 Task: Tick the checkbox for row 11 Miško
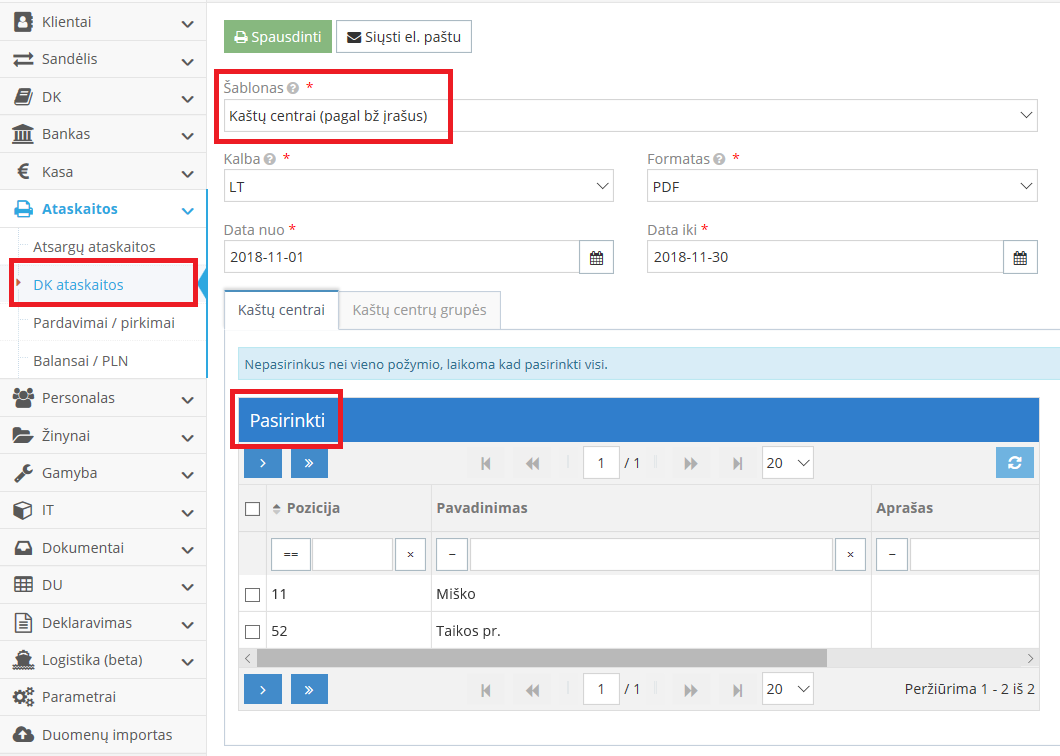coord(253,595)
